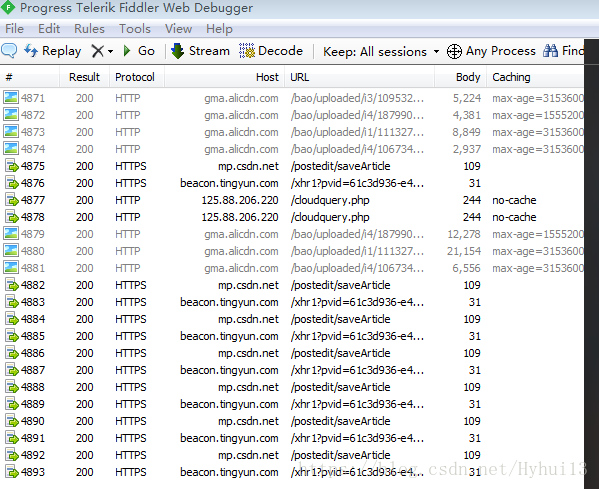Select gma.alicdn.com host in session 4871
This screenshot has width=599, height=489.
(x=241, y=98)
